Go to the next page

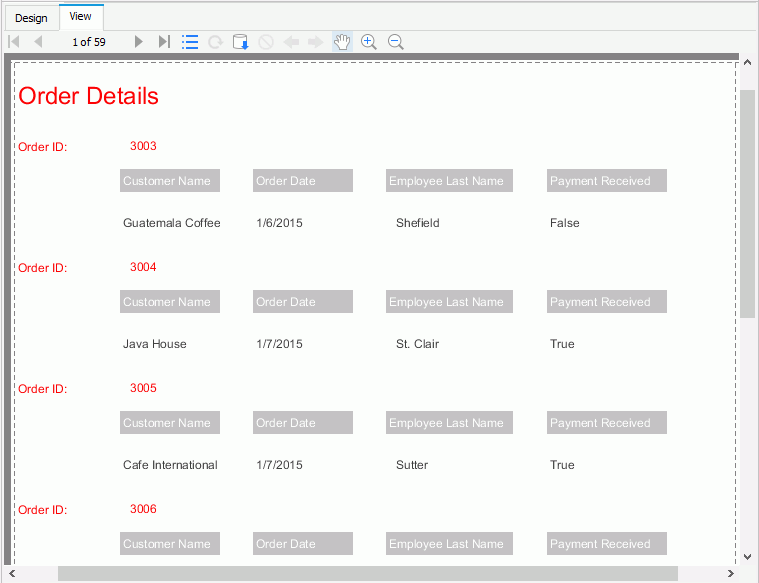(x=140, y=42)
